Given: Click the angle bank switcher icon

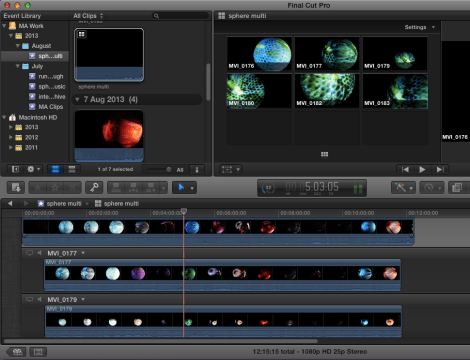Looking at the screenshot, I should coord(324,154).
